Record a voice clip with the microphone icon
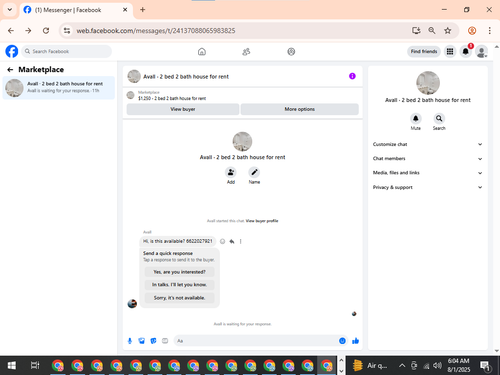 [x=130, y=341]
